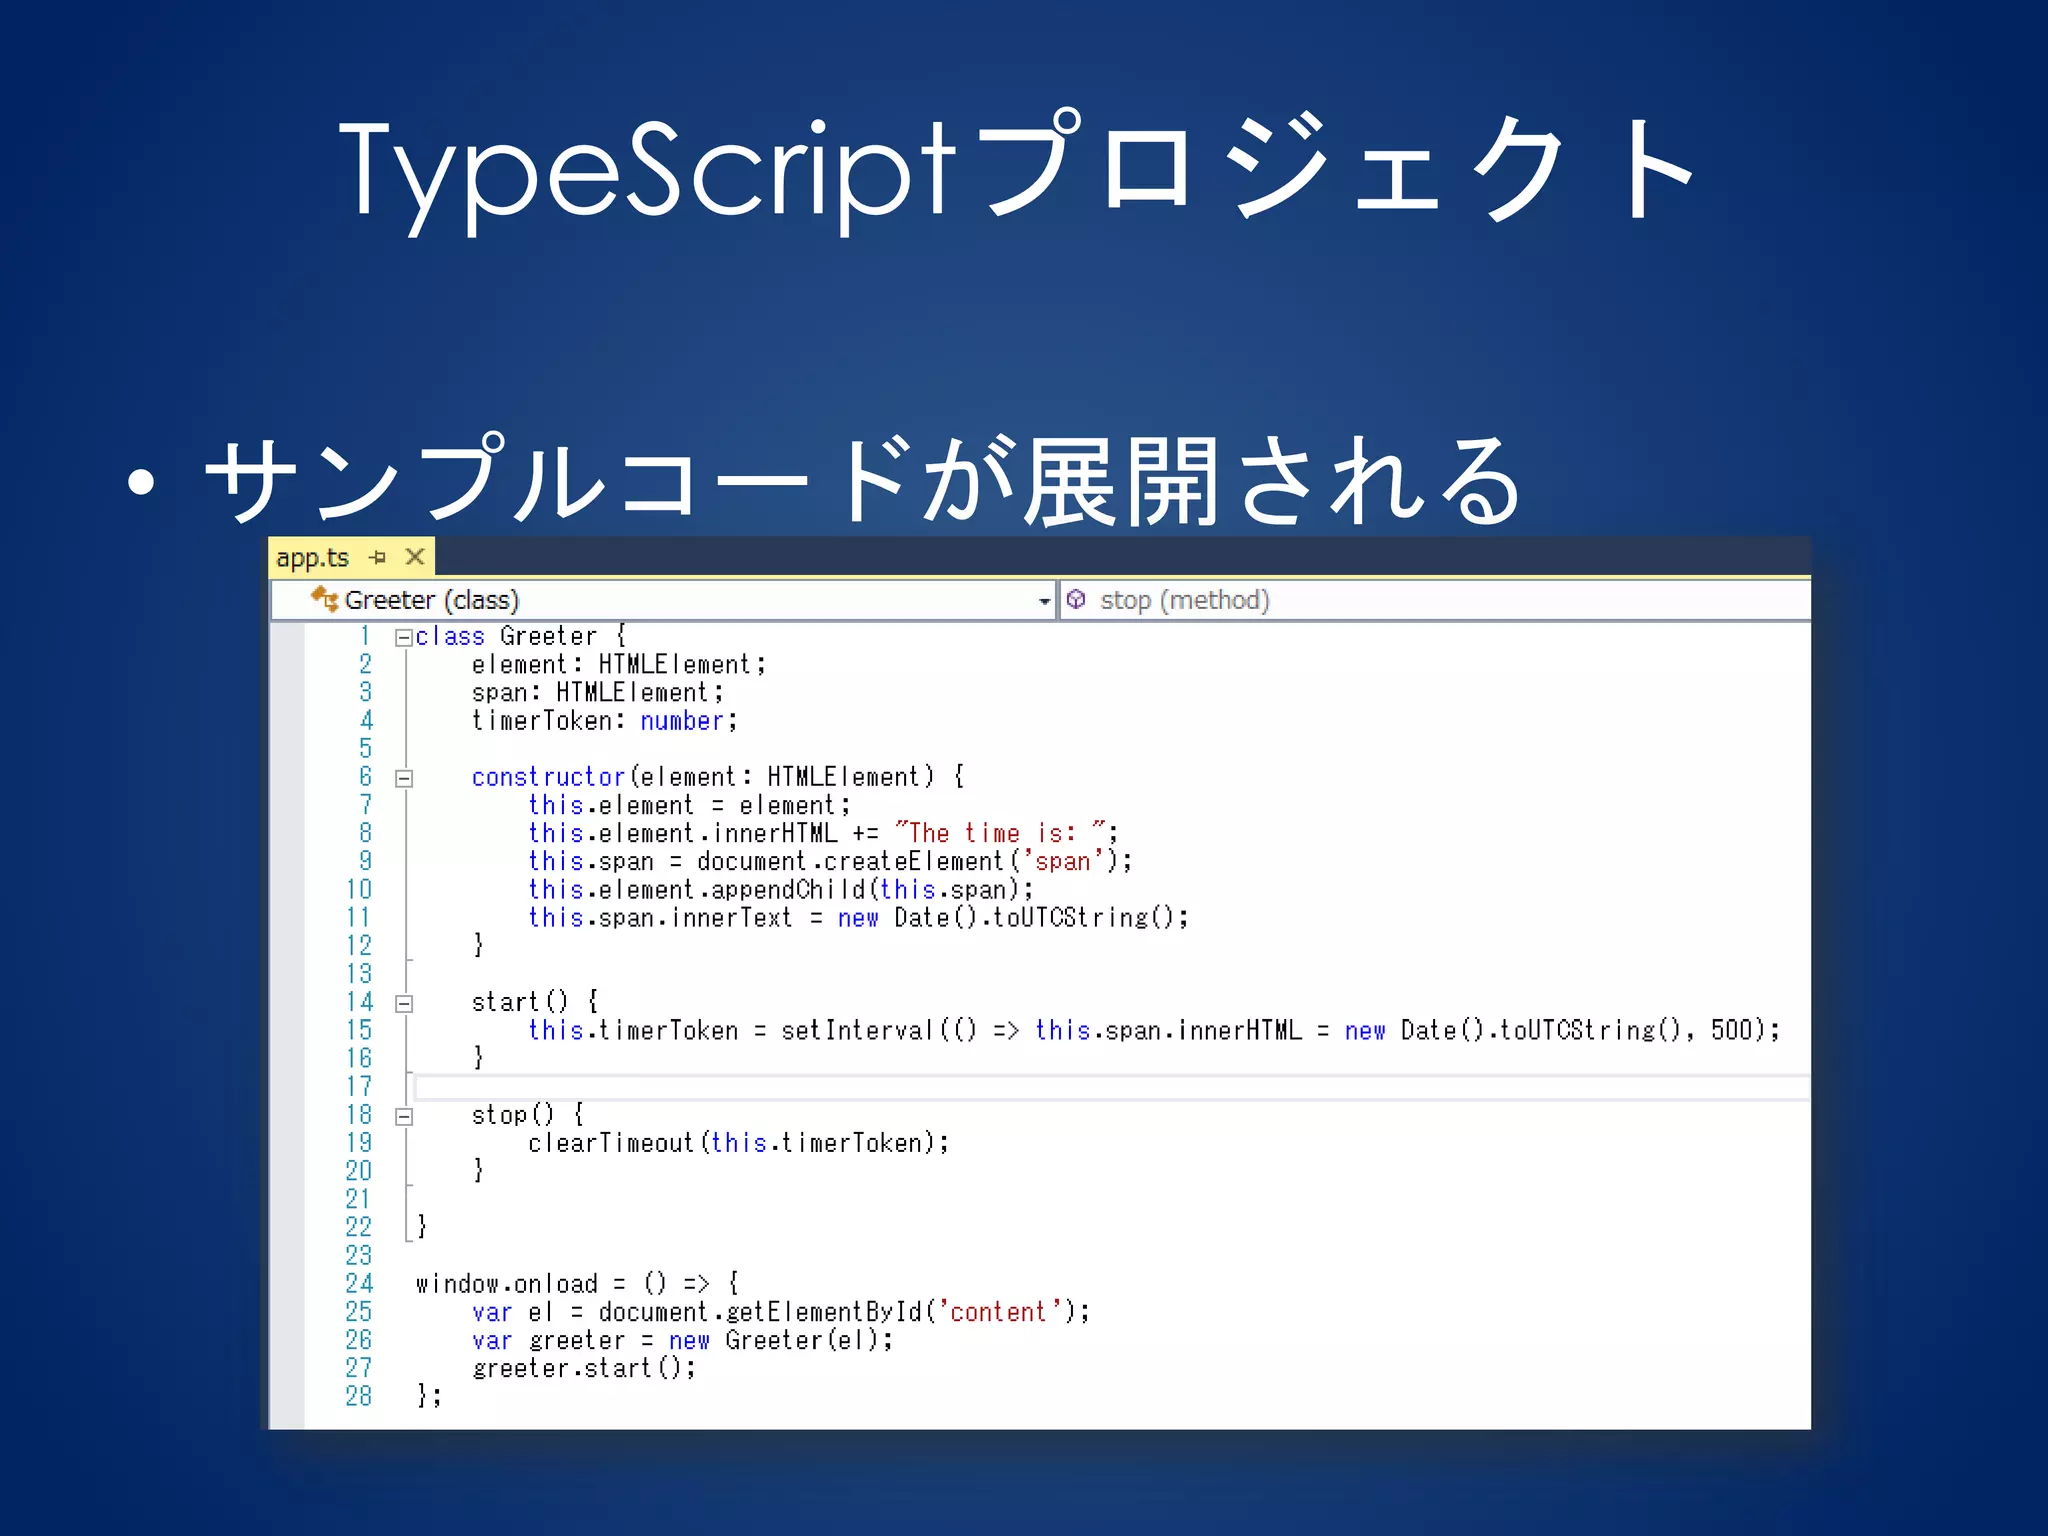Click 'var el' on line 25
The image size is (2048, 1536).
pyautogui.click(x=512, y=1311)
